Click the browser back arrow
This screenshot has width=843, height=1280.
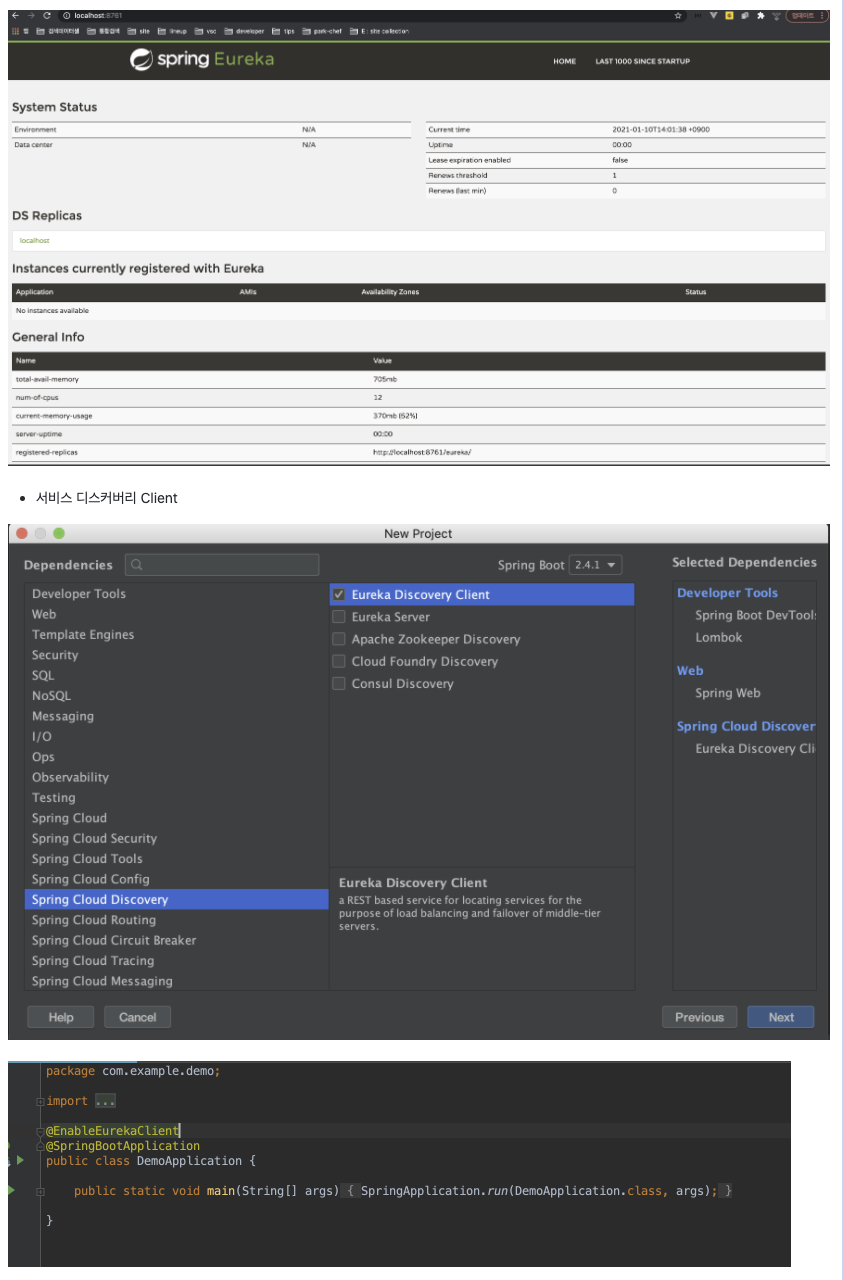pyautogui.click(x=15, y=16)
